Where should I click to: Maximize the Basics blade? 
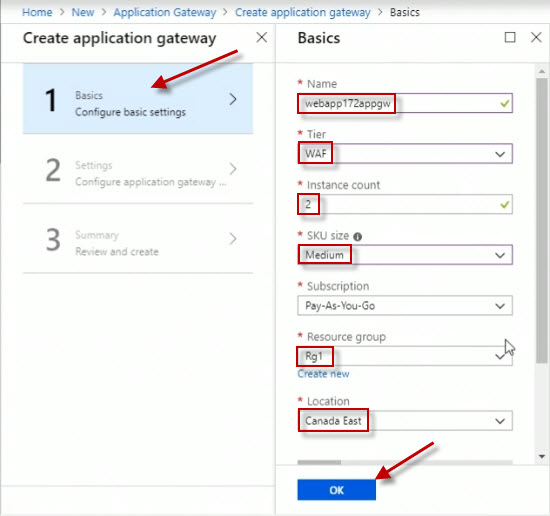pos(510,37)
